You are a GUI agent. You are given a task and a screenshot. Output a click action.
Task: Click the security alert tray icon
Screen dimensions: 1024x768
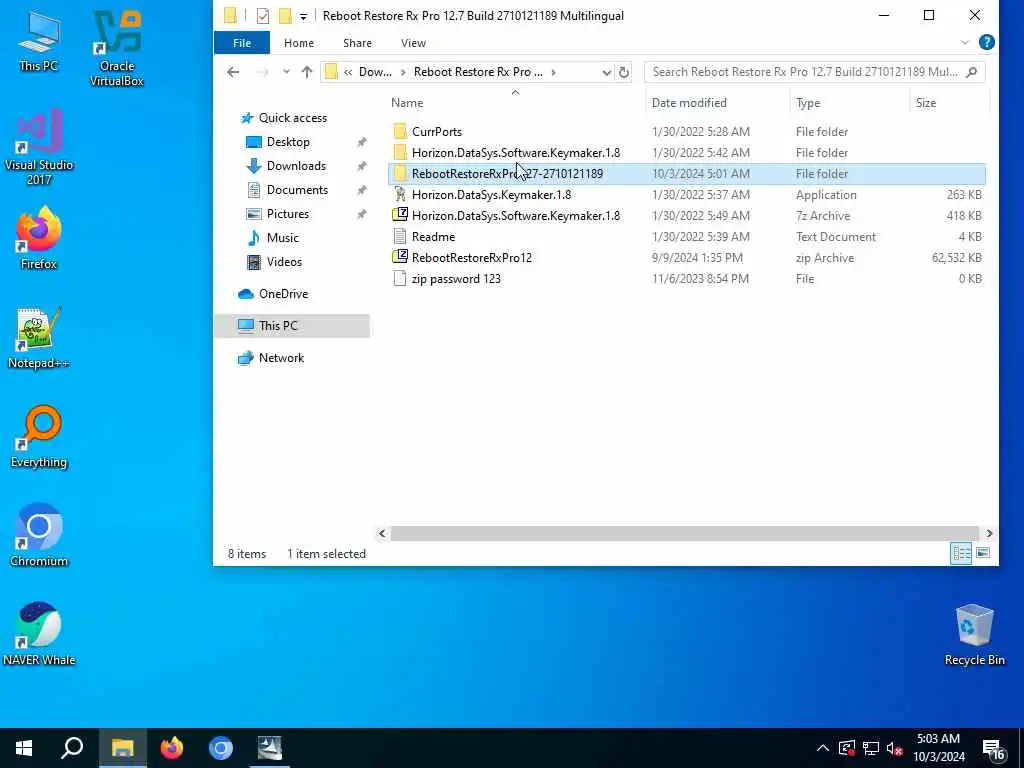click(x=846, y=748)
